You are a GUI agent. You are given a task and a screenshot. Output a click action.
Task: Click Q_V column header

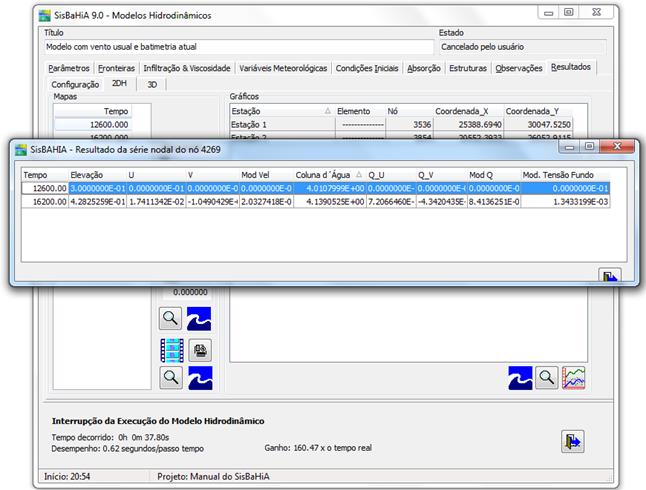442,175
